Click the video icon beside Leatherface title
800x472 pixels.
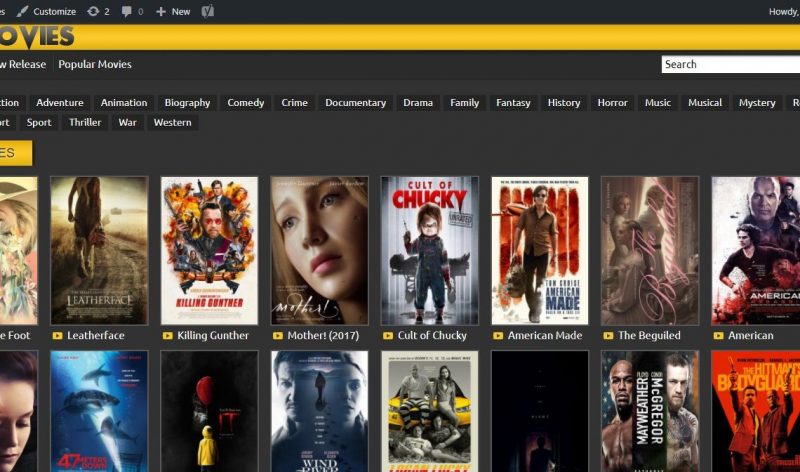tap(57, 336)
